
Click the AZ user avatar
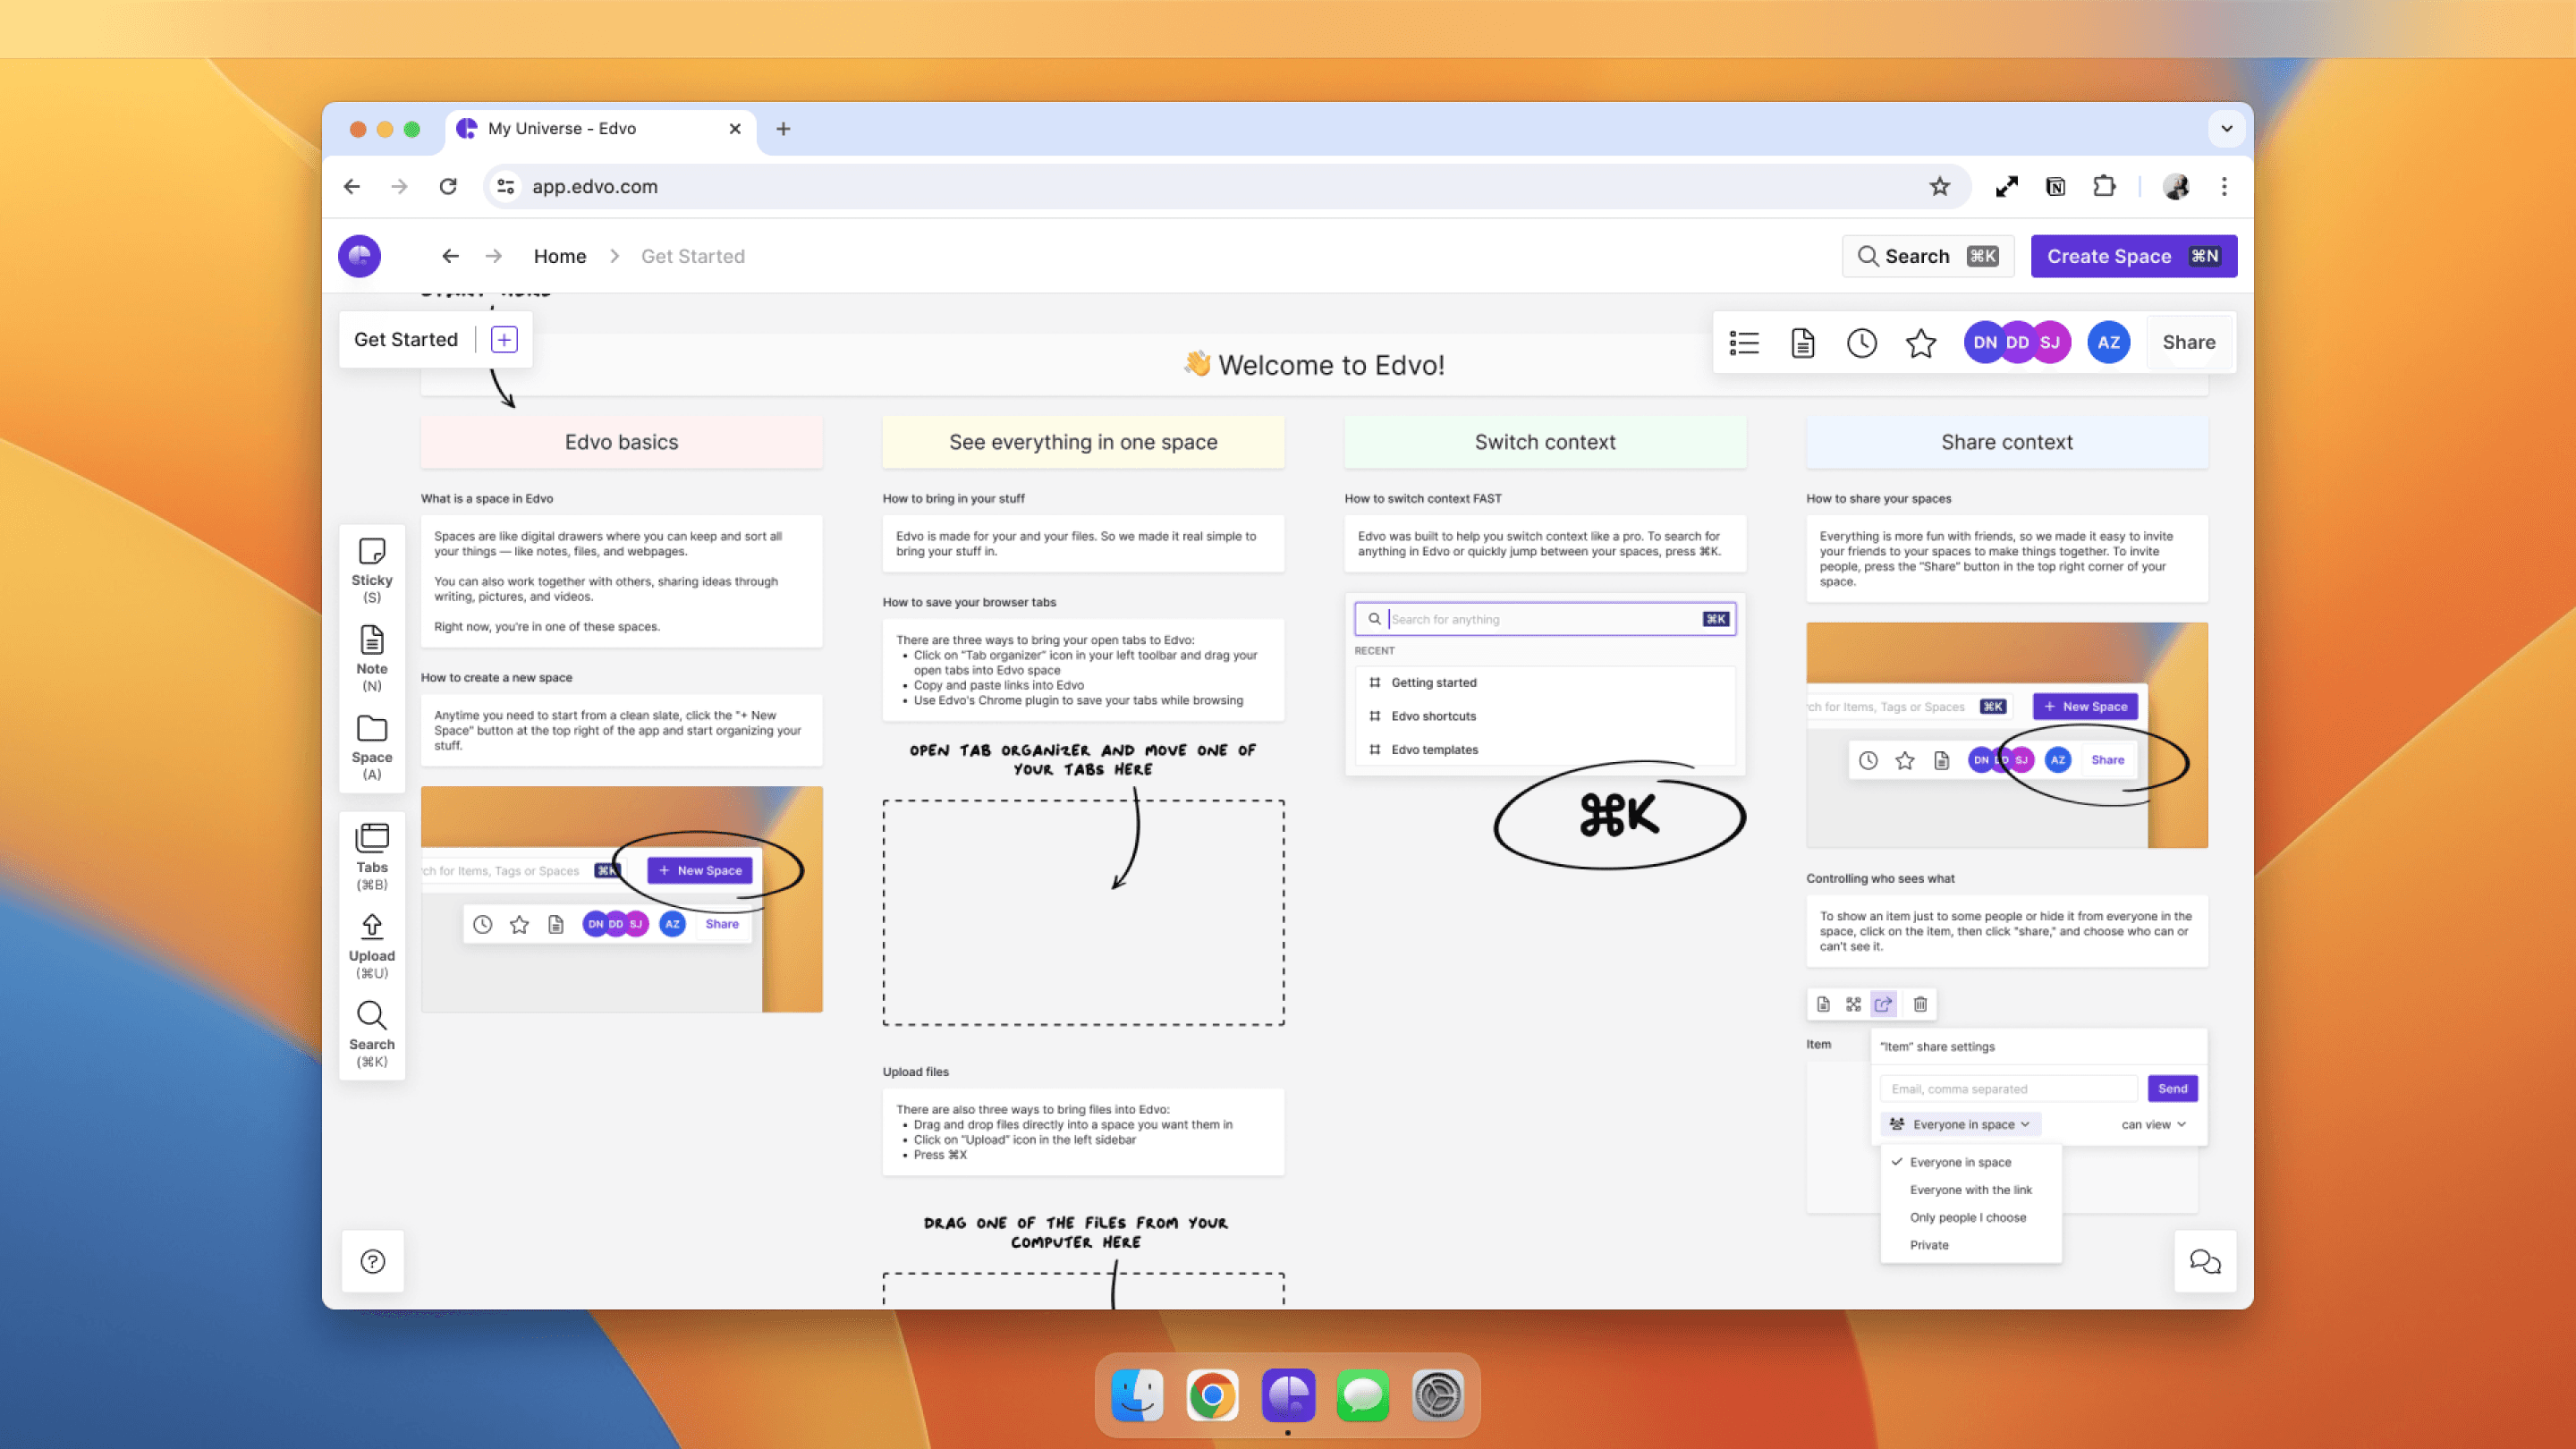tap(2108, 342)
